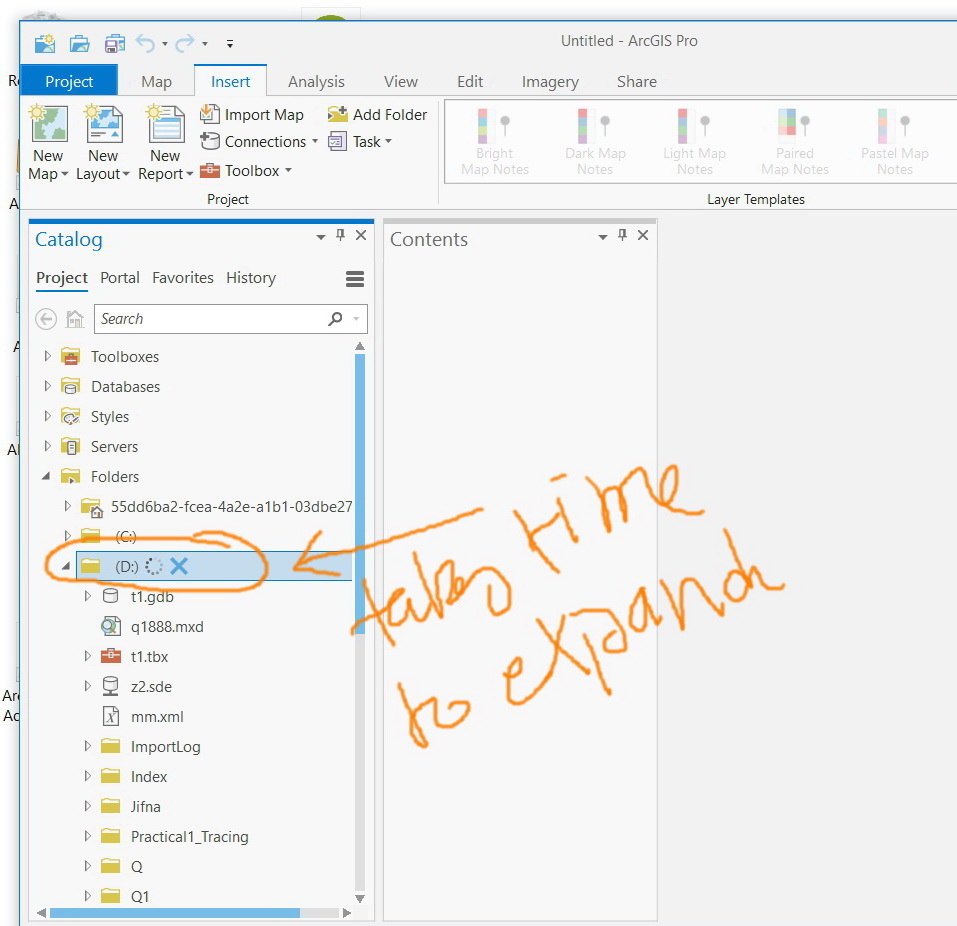
Task: Select the z2.sde connection item
Action: pyautogui.click(x=151, y=686)
